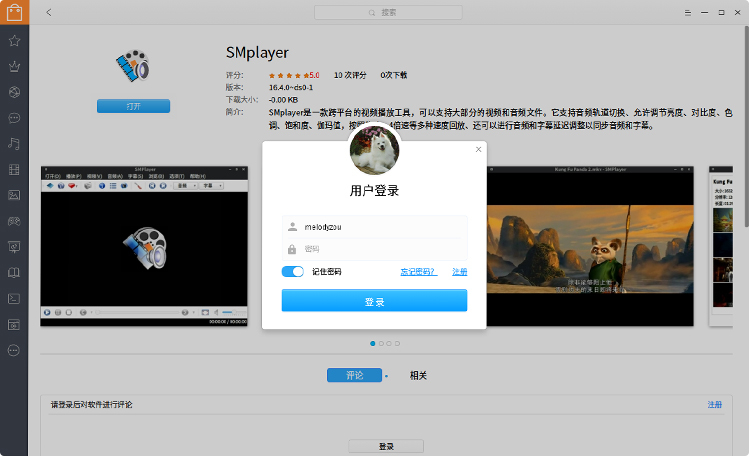
Task: Select the games controller category icon
Action: 14,221
